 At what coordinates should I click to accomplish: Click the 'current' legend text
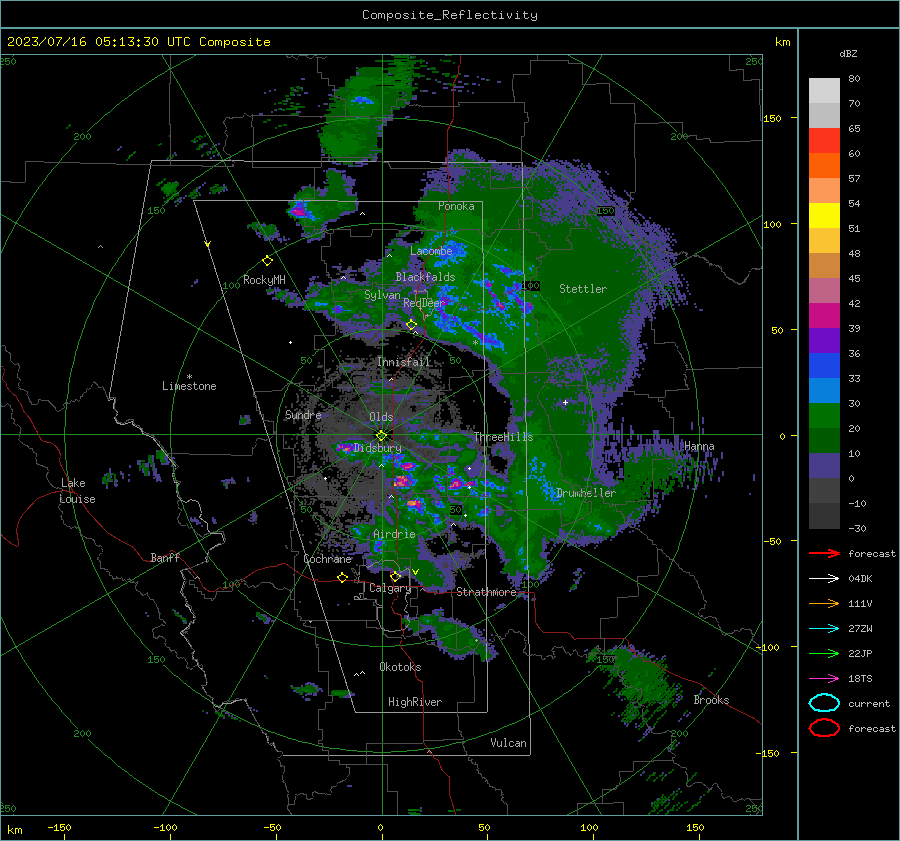click(869, 703)
